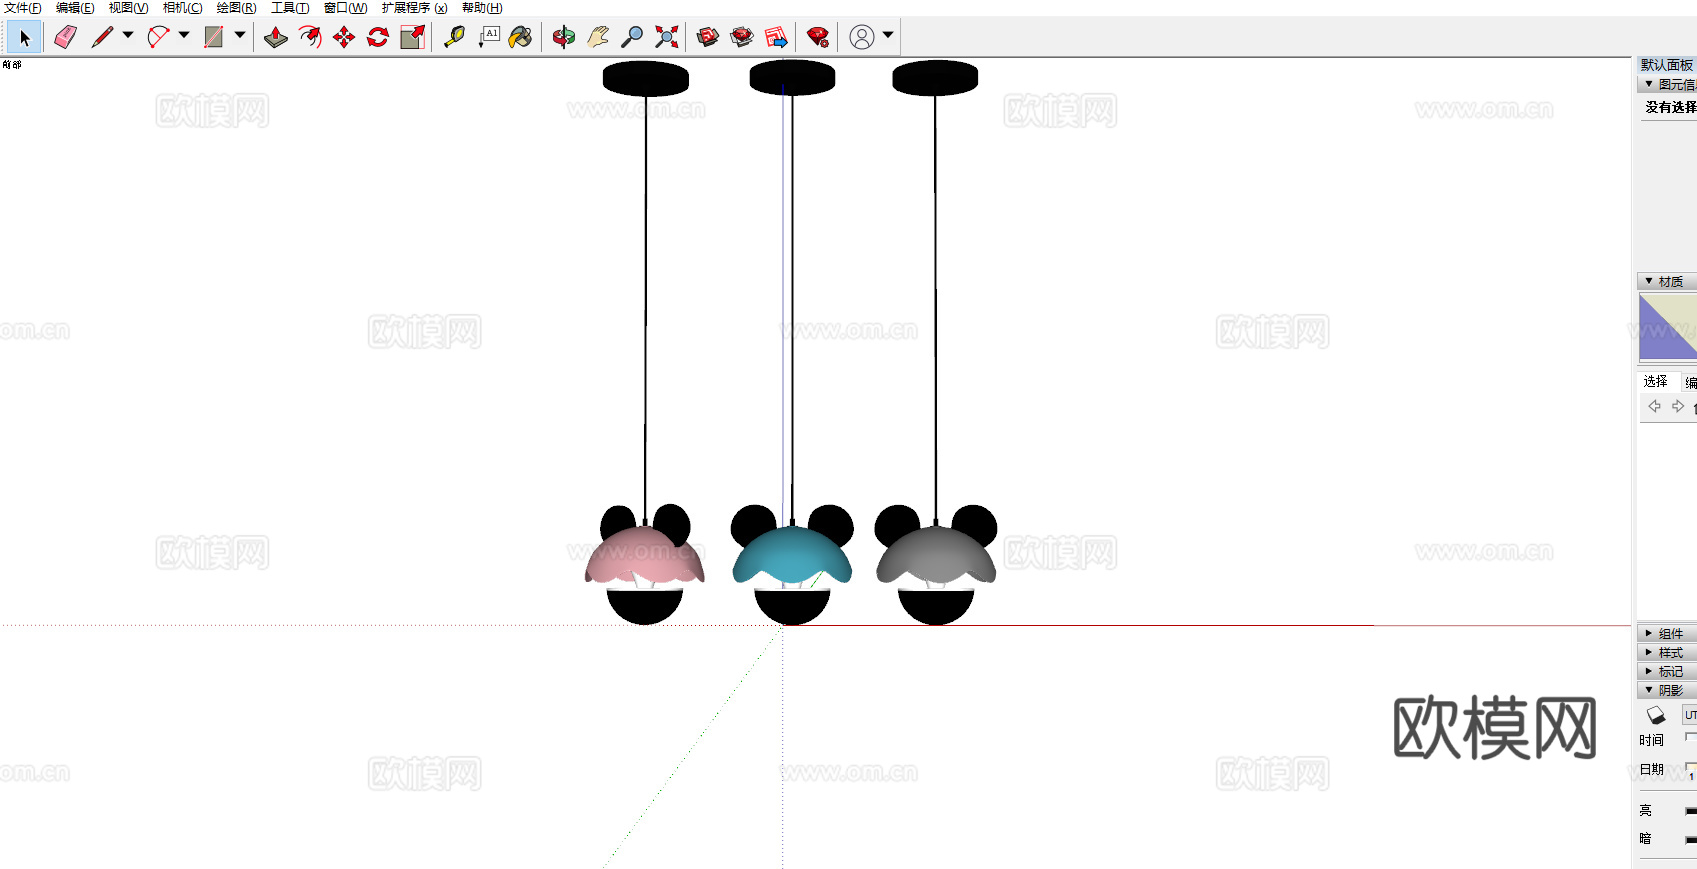The image size is (1697, 869).
Task: Click the user account profile icon
Action: pos(862,38)
